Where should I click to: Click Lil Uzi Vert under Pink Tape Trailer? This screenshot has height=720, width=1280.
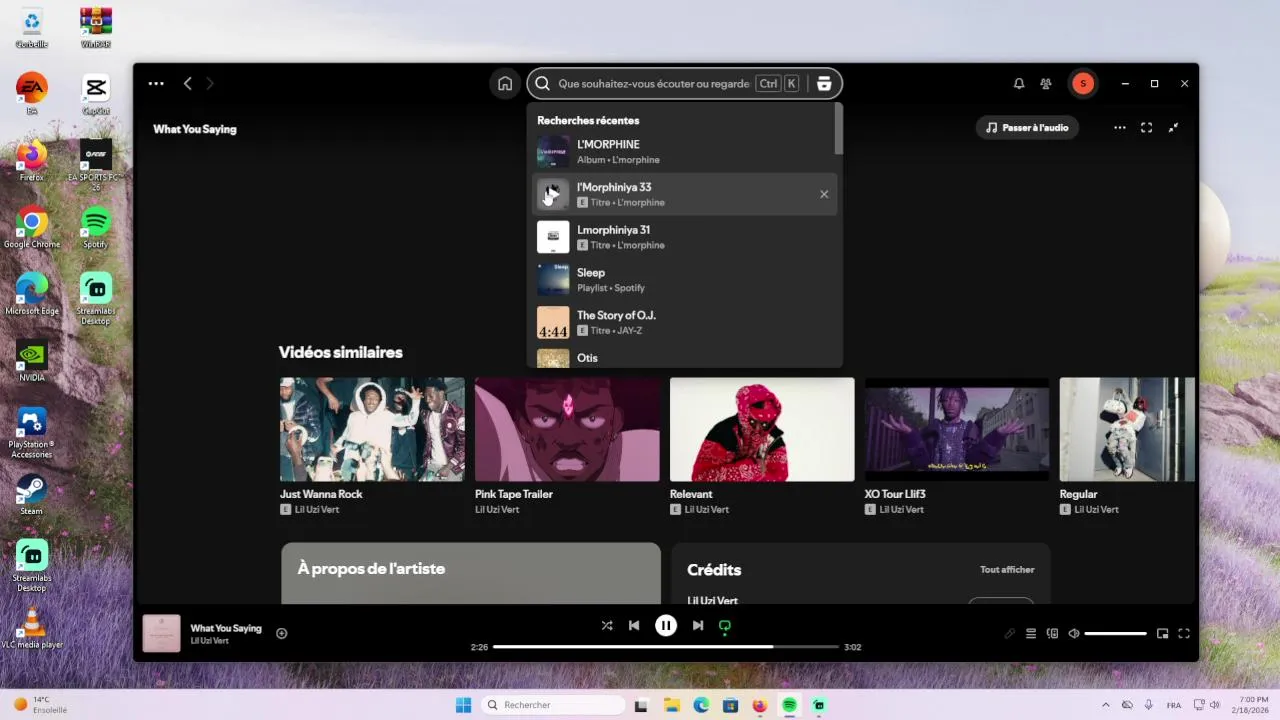tap(497, 510)
